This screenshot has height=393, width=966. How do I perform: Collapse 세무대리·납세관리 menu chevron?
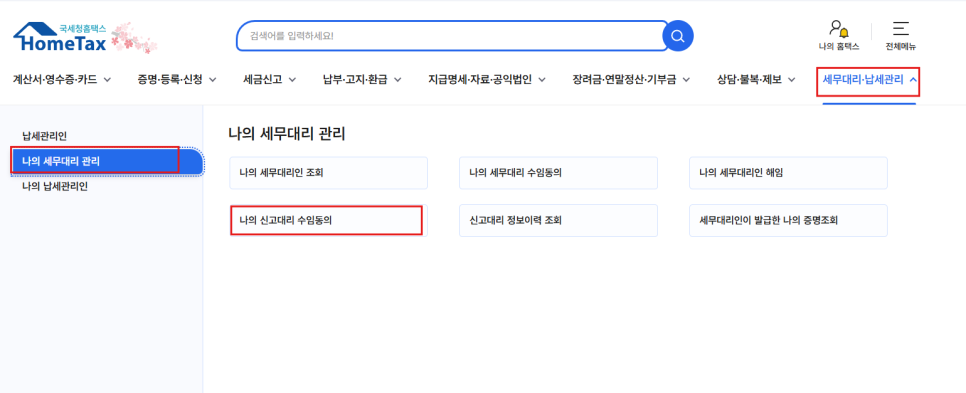pyautogui.click(x=912, y=79)
